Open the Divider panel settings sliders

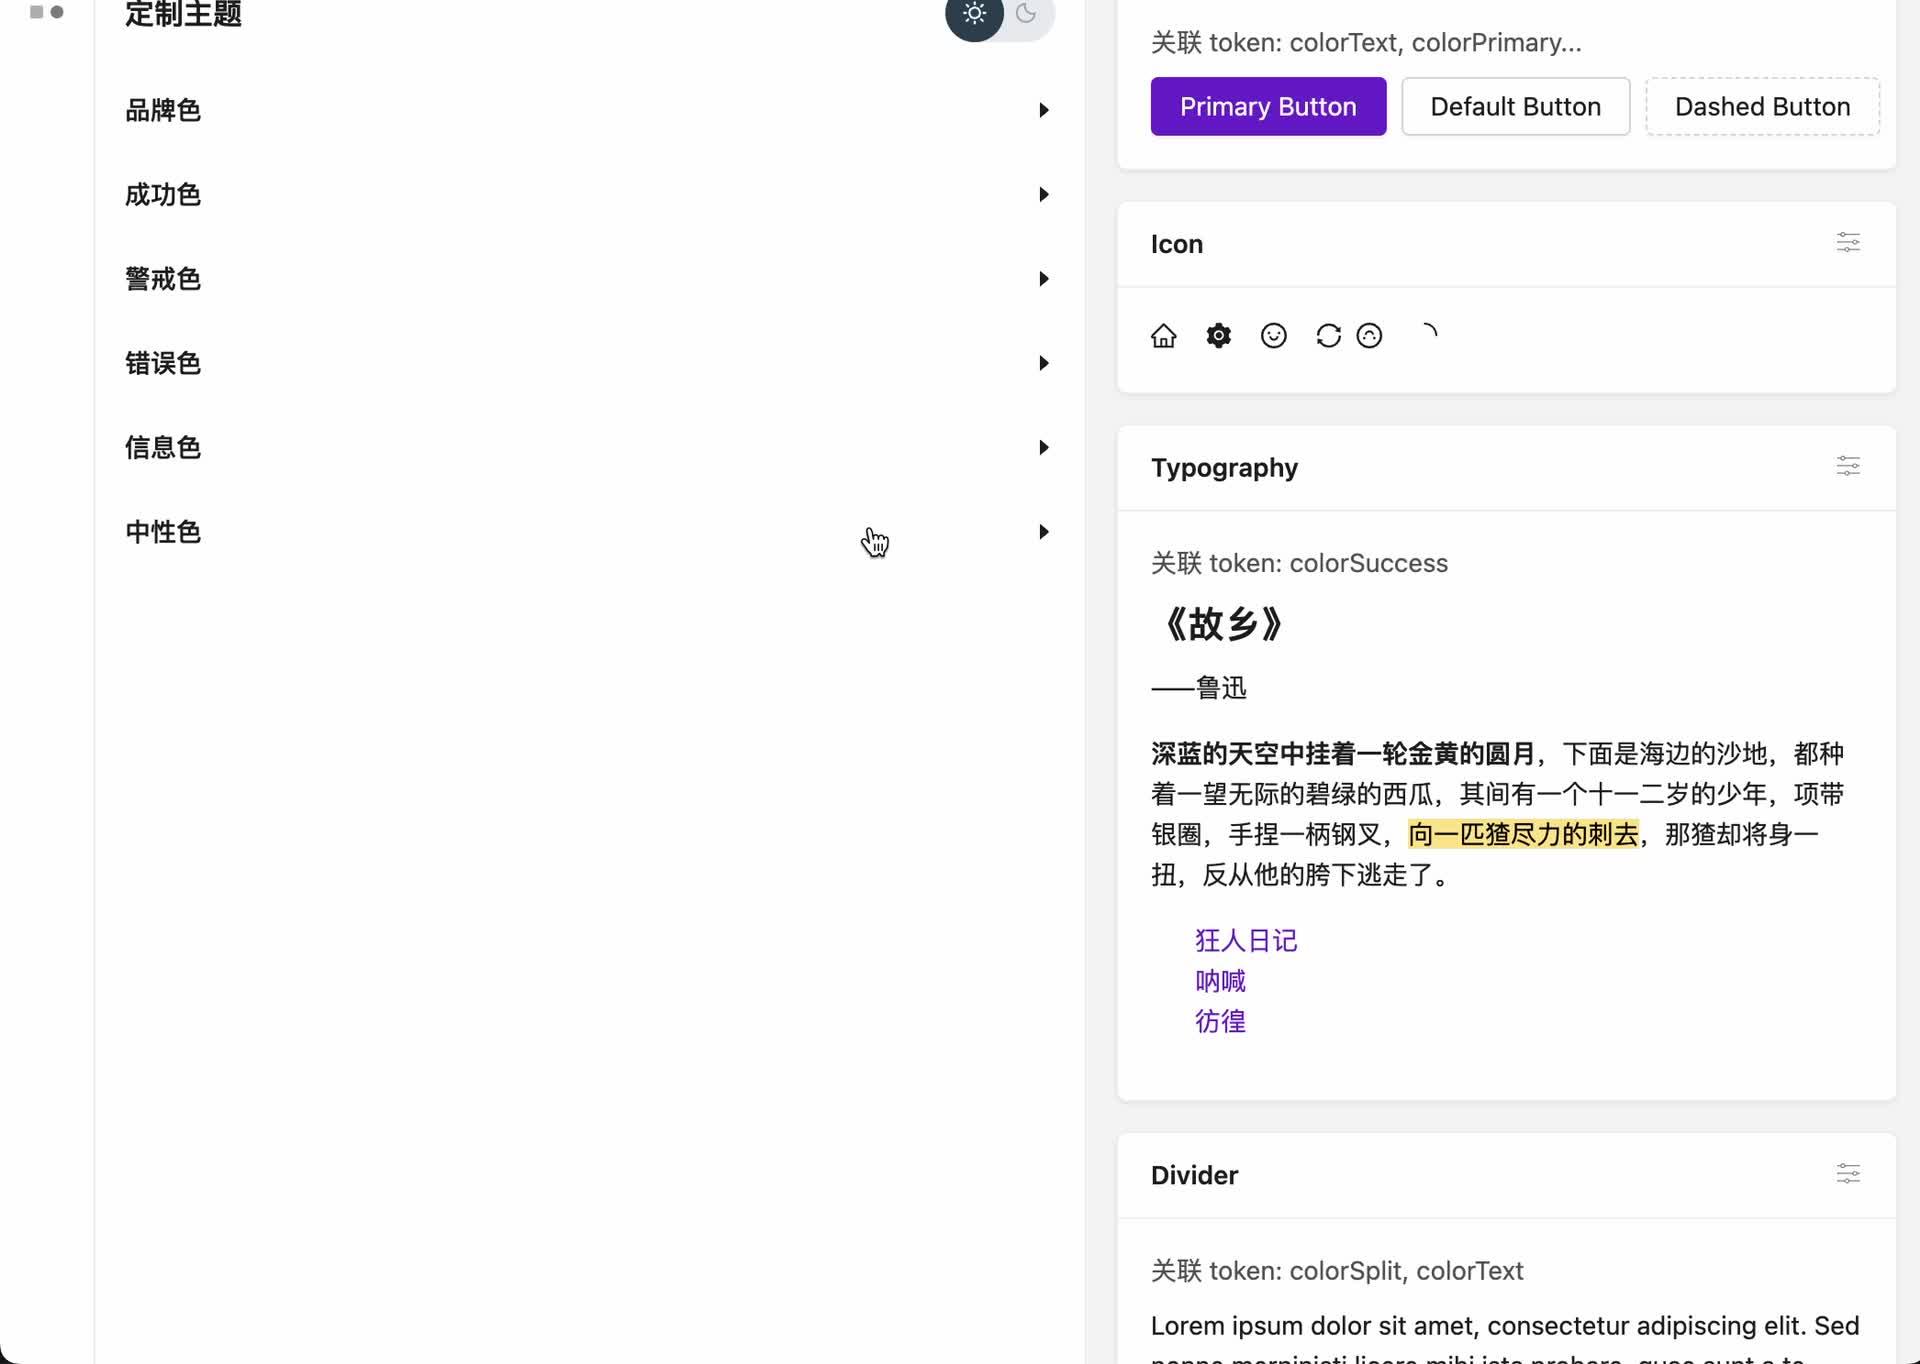coord(1848,1173)
